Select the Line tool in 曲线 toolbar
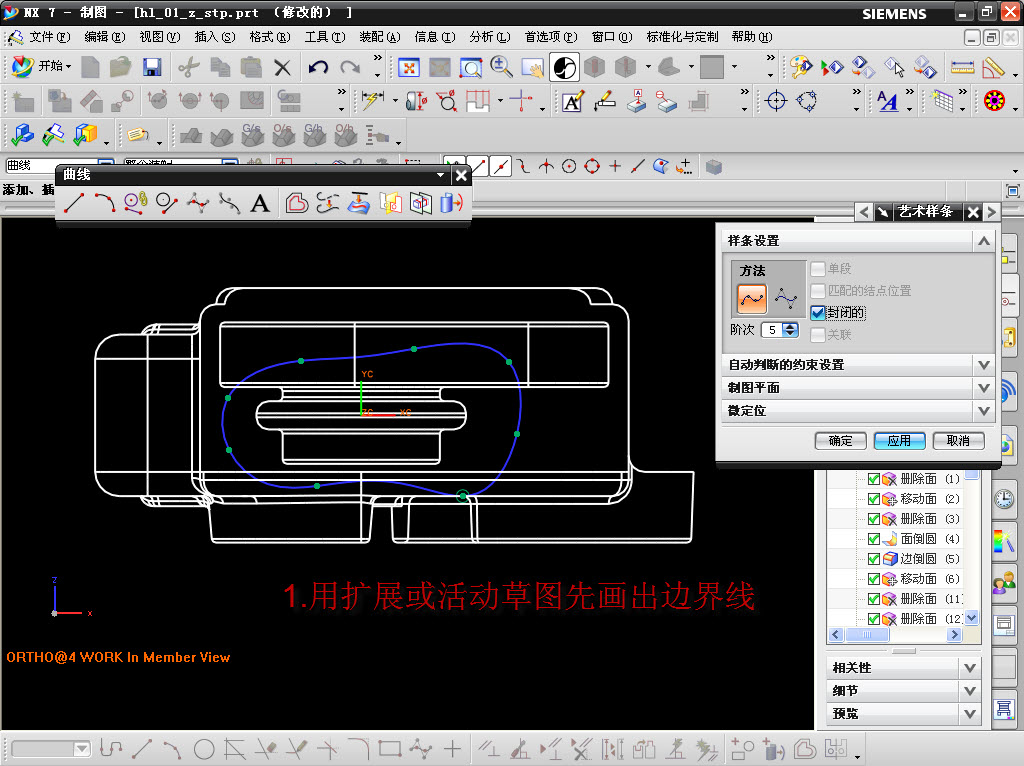The image size is (1024, 766). [x=74, y=203]
